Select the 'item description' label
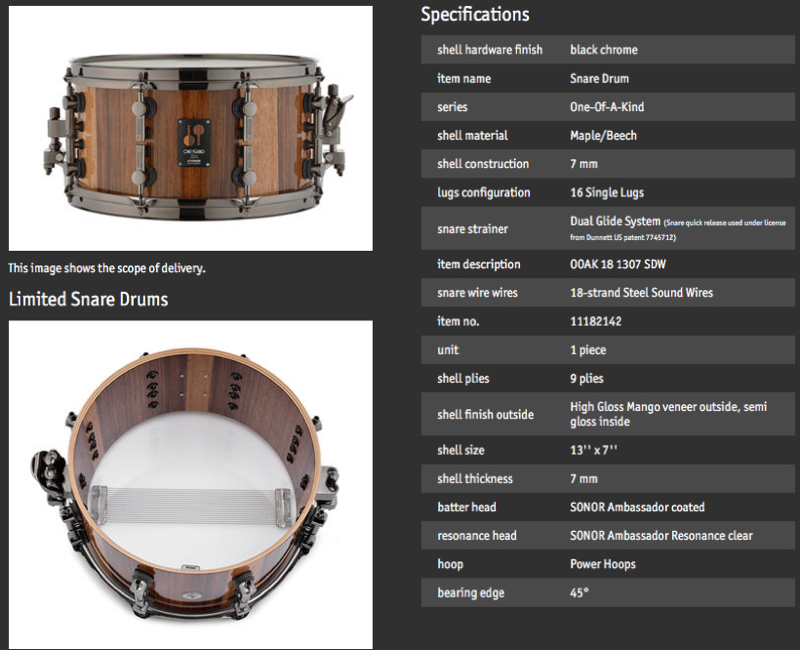The width and height of the screenshot is (800, 650). coord(479,264)
